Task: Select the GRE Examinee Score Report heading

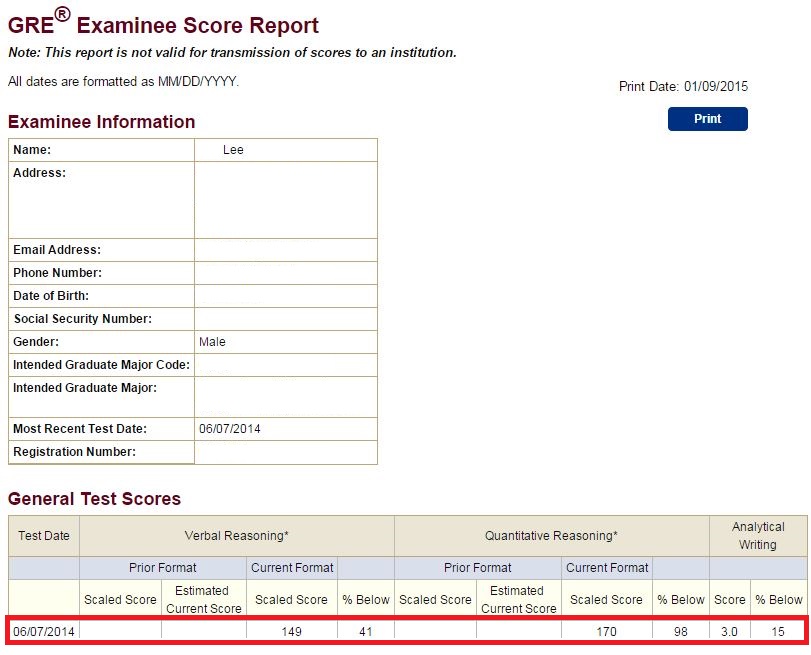Action: click(163, 24)
